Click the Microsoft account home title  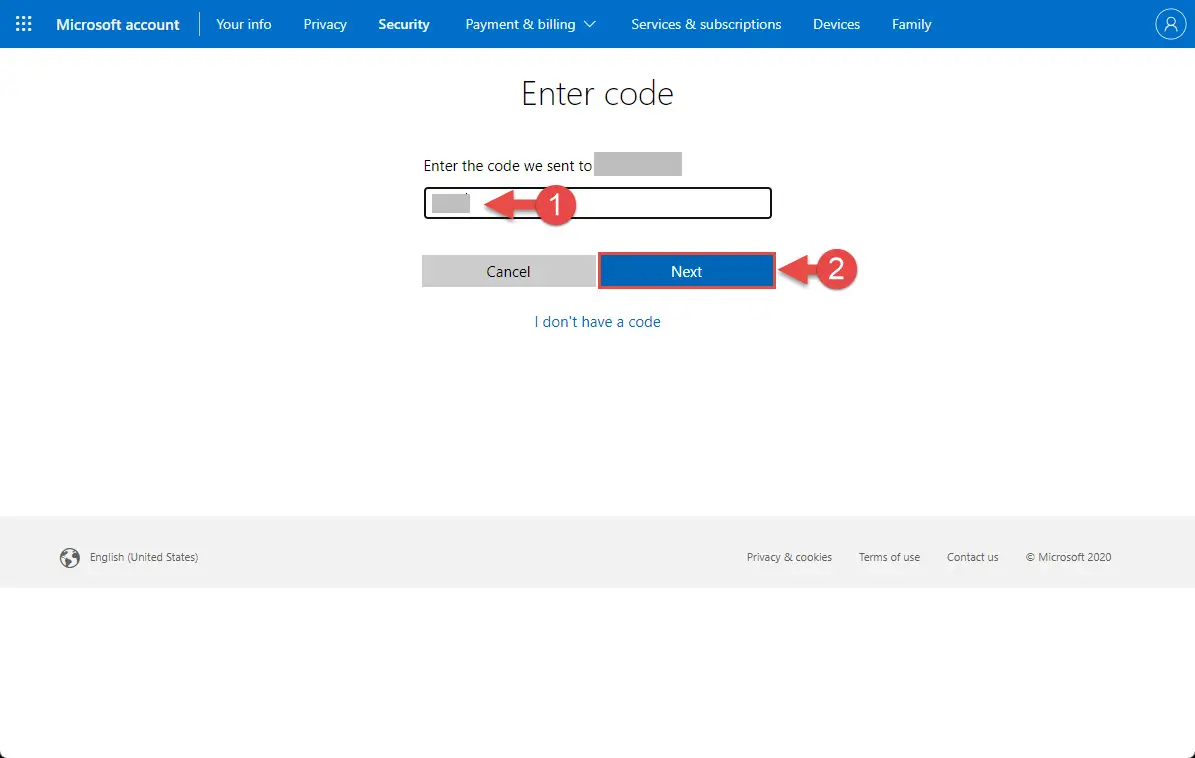[x=118, y=24]
